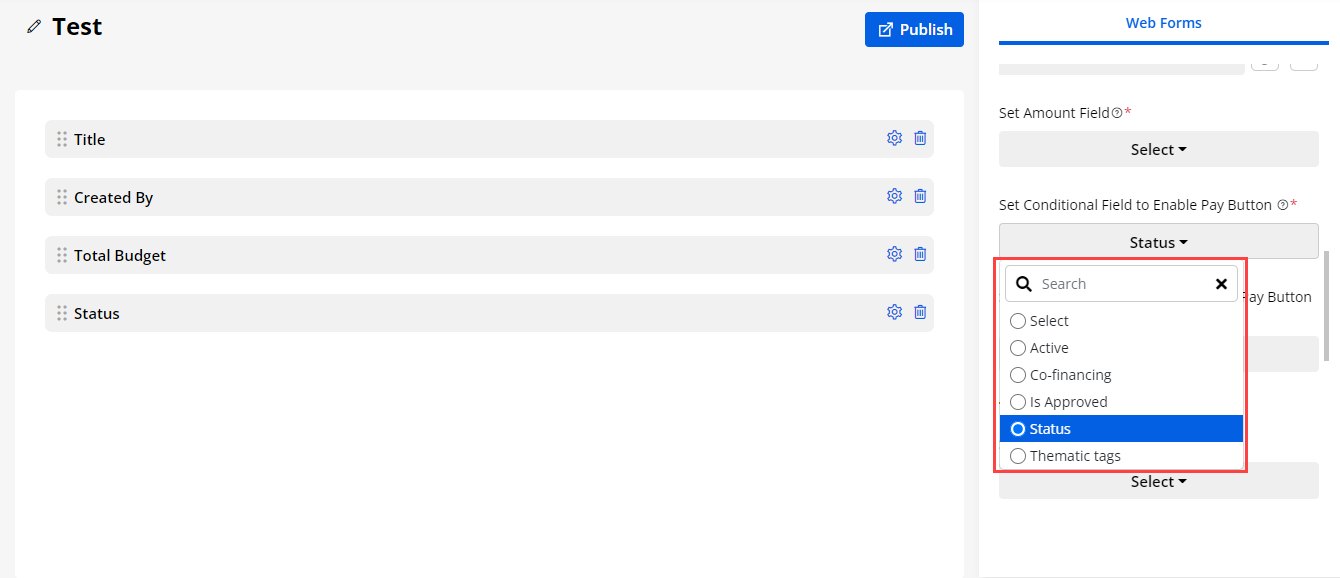Select the Active radio option
Viewport: 1340px width, 578px height.
pyautogui.click(x=1018, y=348)
